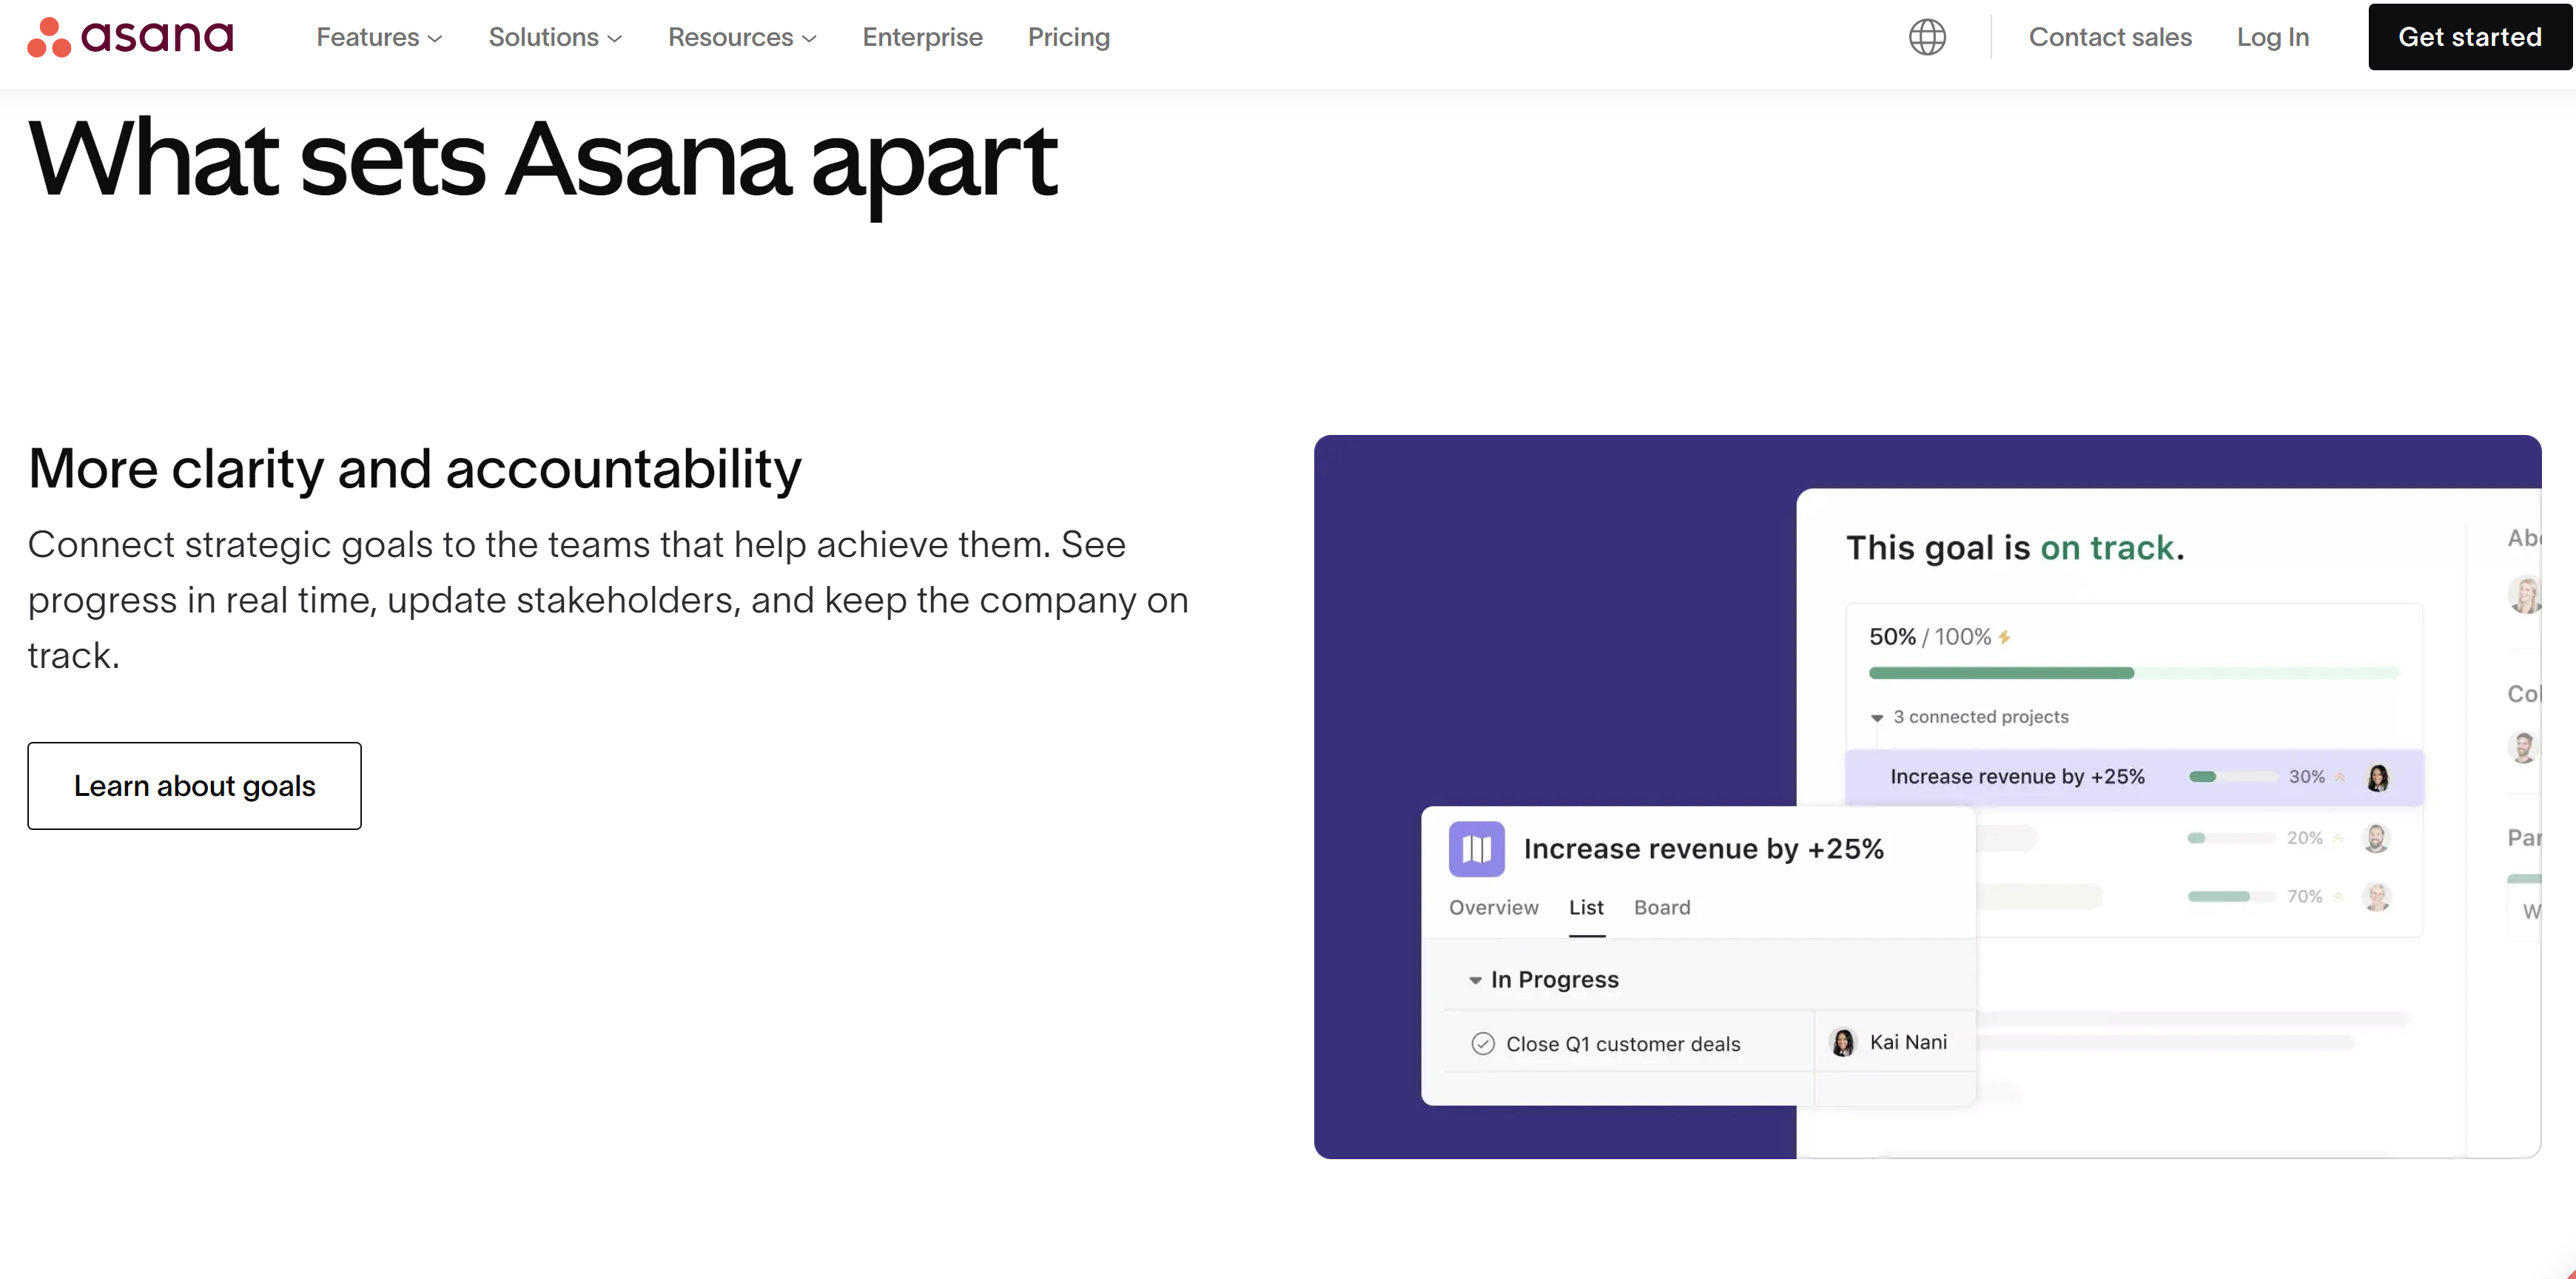Expand the Solutions navigation dropdown
This screenshot has height=1279, width=2576.
555,37
